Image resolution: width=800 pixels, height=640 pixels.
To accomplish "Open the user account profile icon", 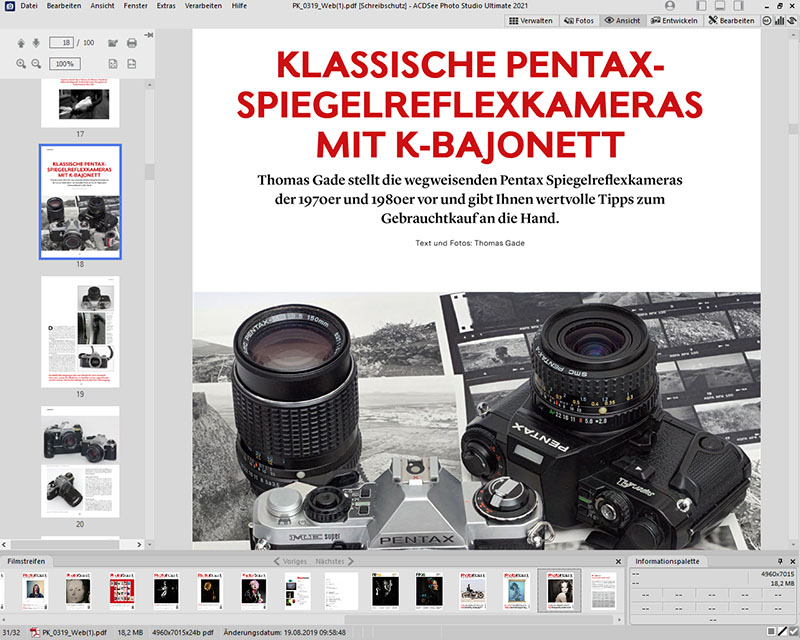I will pyautogui.click(x=670, y=6).
